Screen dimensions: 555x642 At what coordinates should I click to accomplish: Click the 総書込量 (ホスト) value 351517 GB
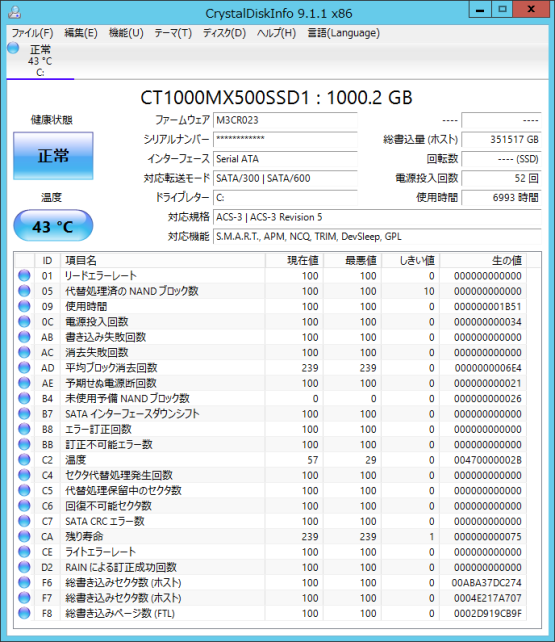click(x=501, y=140)
